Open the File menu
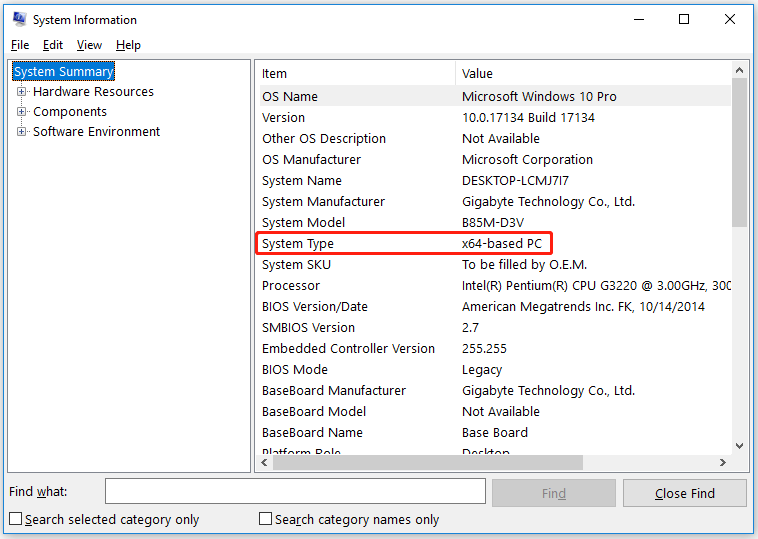Image resolution: width=758 pixels, height=539 pixels. pos(20,45)
